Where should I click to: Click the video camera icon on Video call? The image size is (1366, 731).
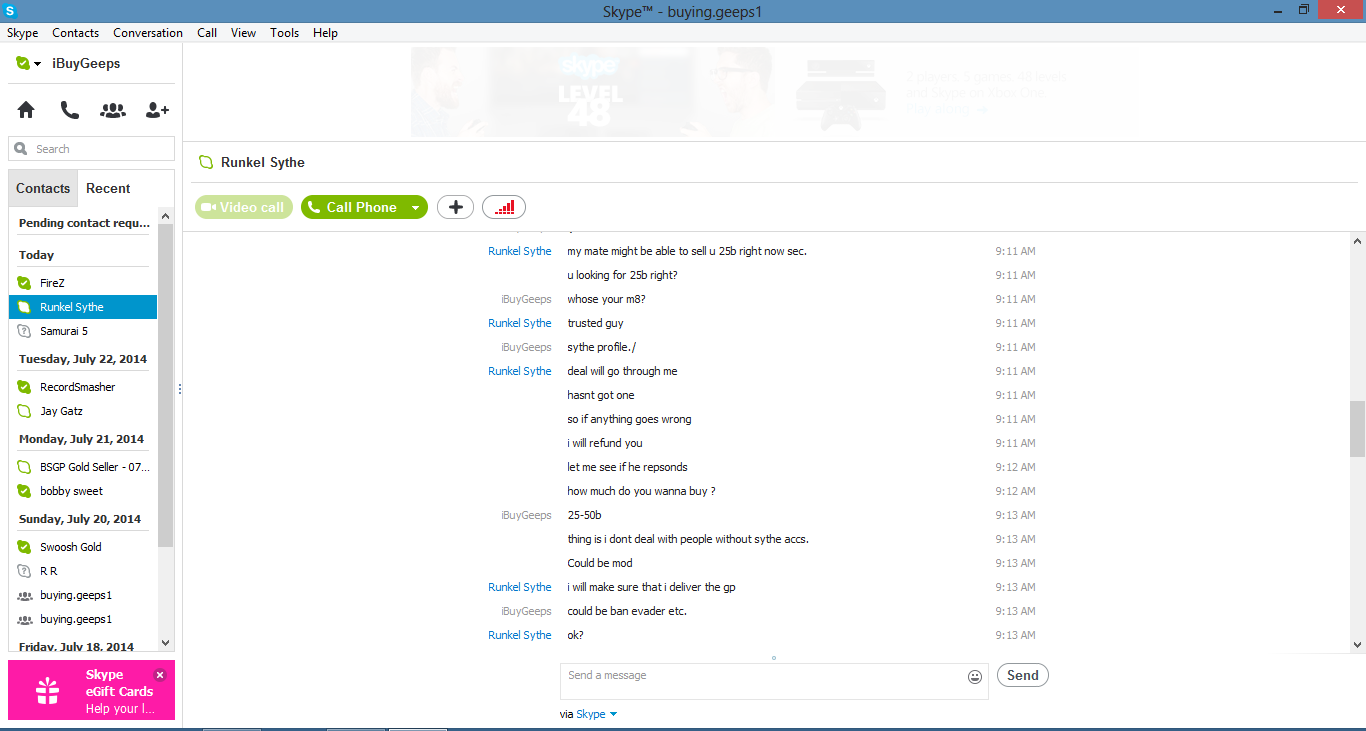[x=208, y=207]
